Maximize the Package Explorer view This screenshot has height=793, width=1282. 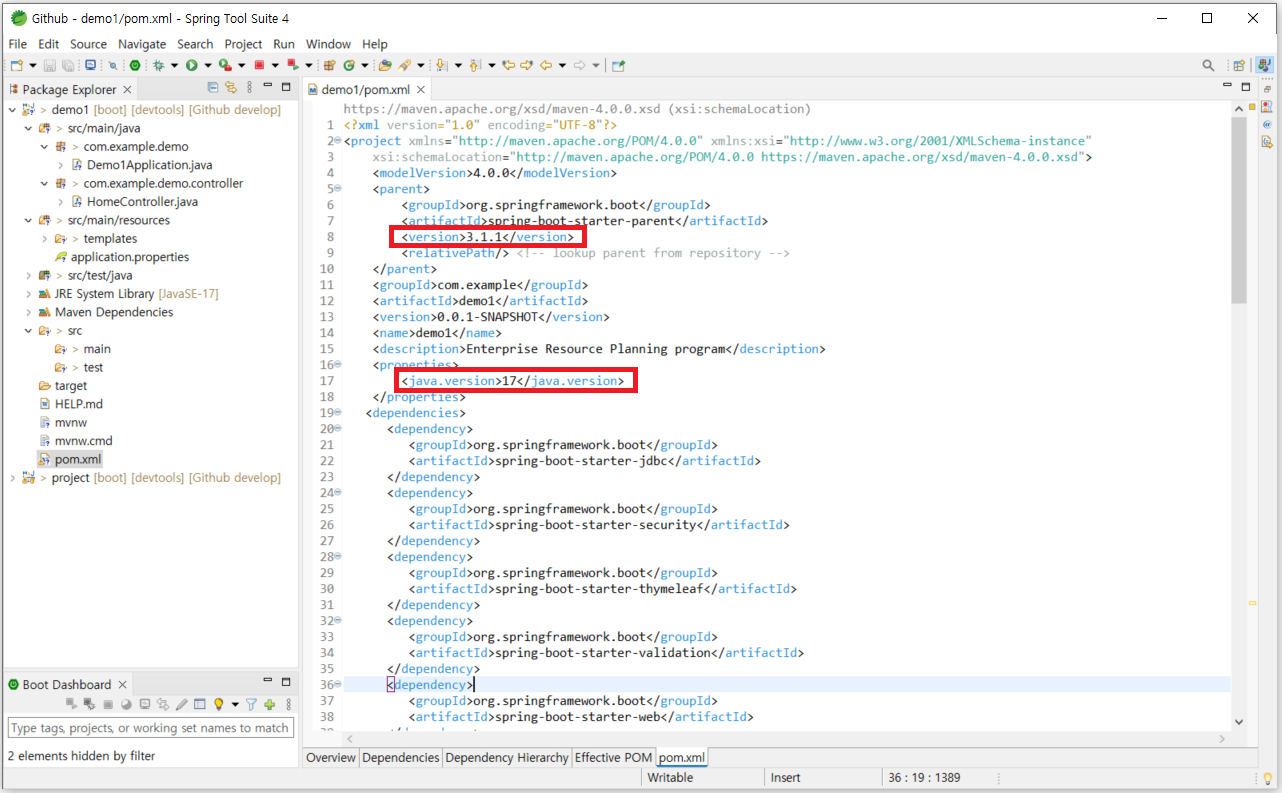tap(286, 88)
